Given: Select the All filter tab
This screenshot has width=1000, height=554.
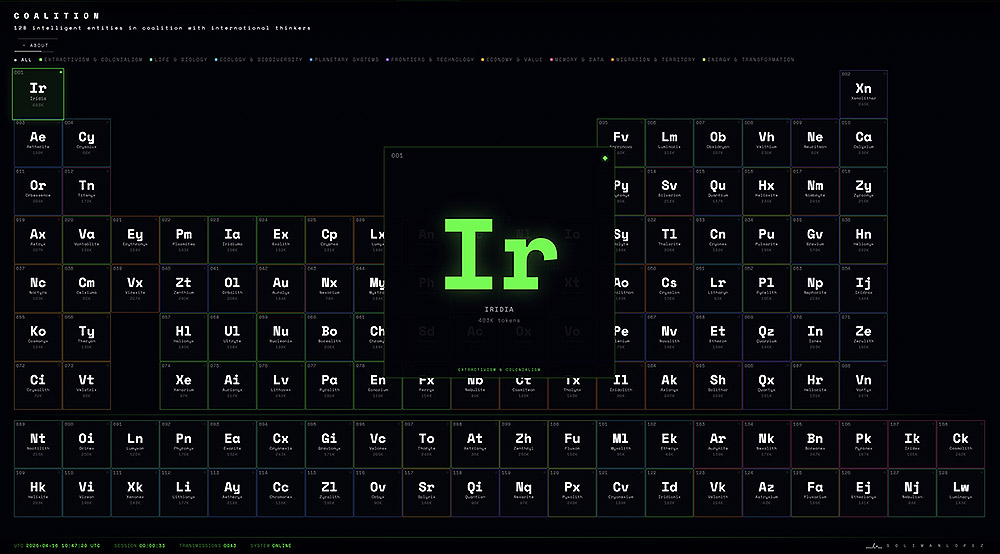Looking at the screenshot, I should pyautogui.click(x=24, y=60).
